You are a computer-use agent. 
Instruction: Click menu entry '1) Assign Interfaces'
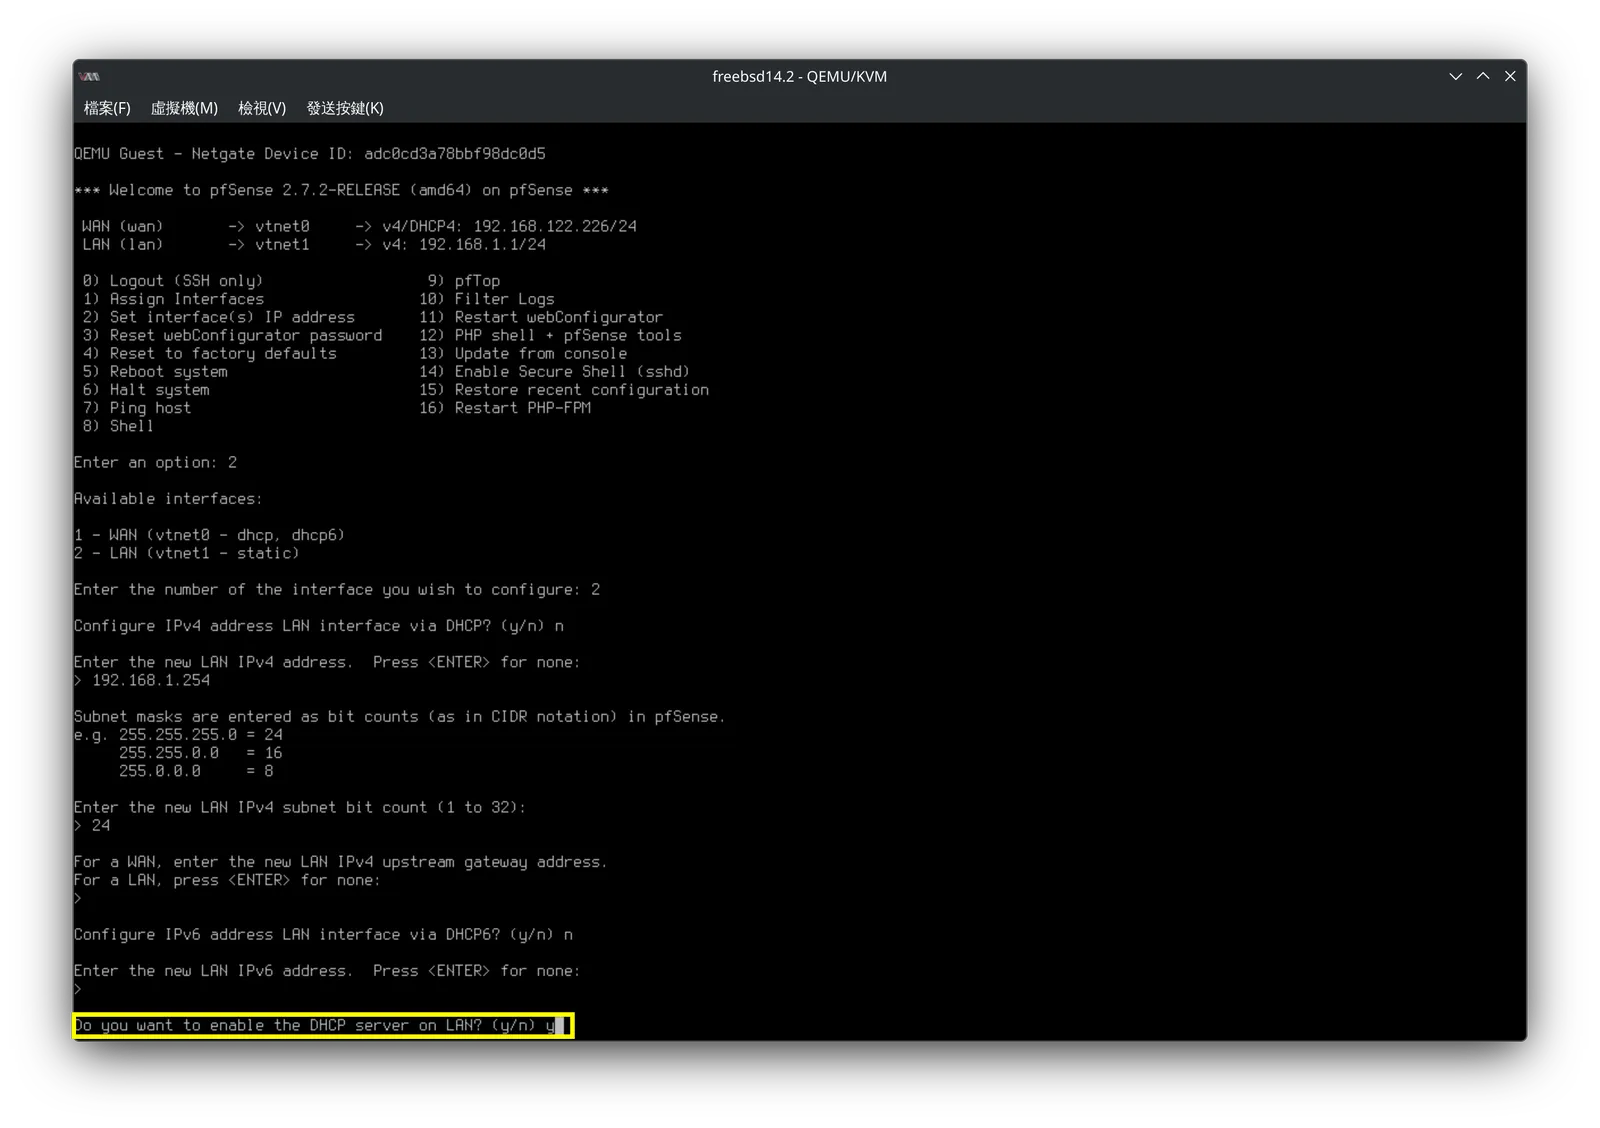[173, 299]
